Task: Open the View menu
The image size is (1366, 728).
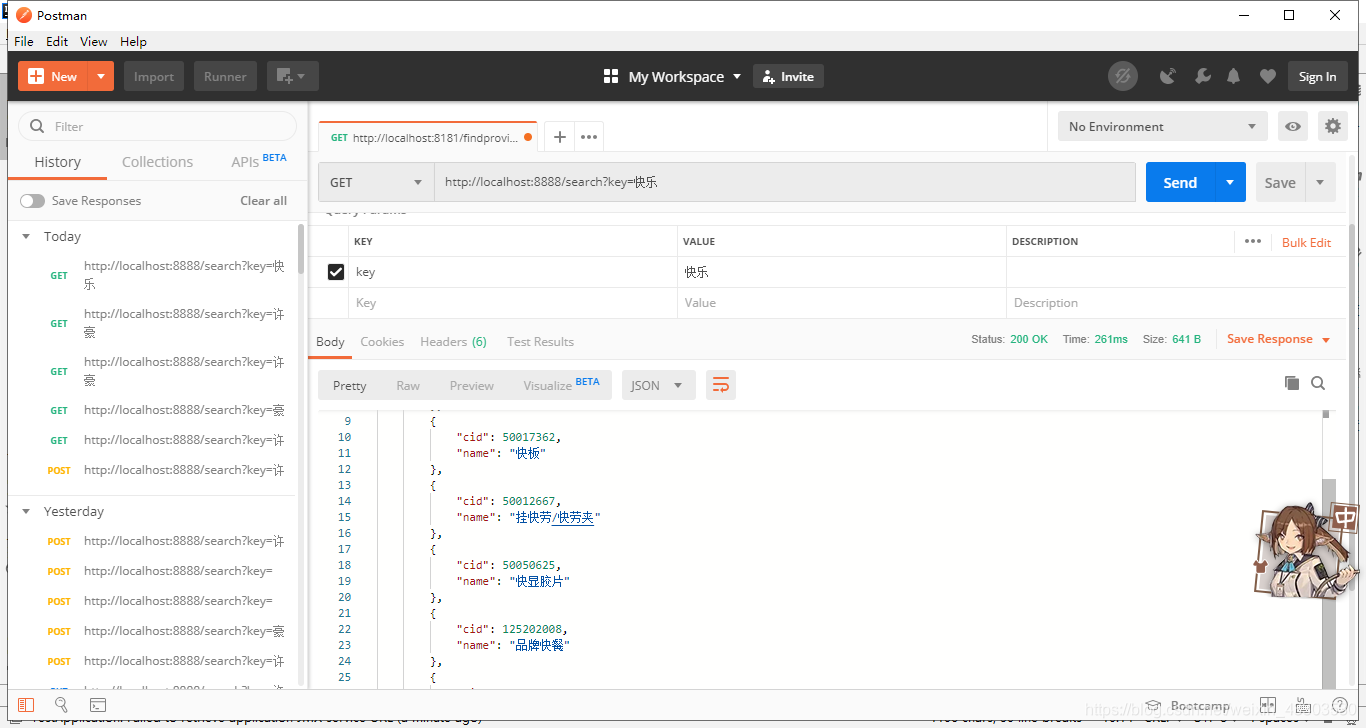Action: coord(94,41)
